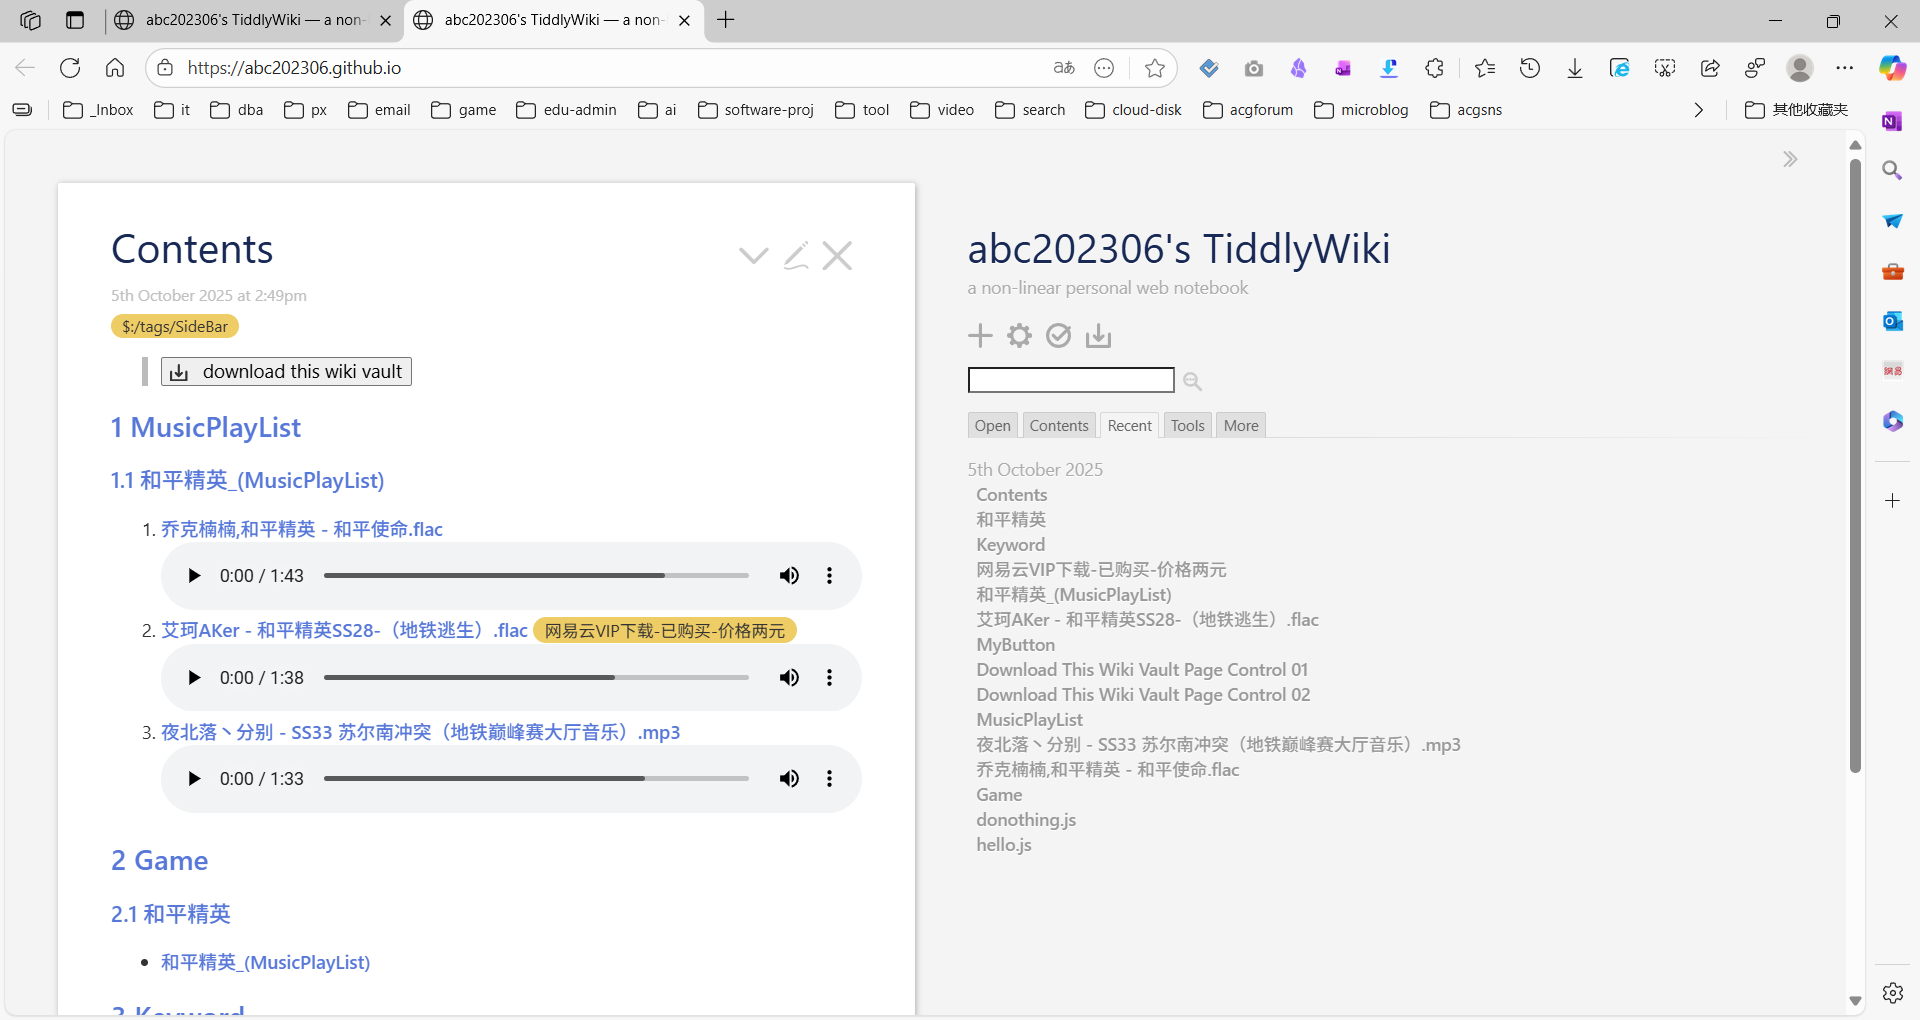Mute the 和平使命.flac audio player
Viewport: 1920px width, 1020px height.
point(789,576)
